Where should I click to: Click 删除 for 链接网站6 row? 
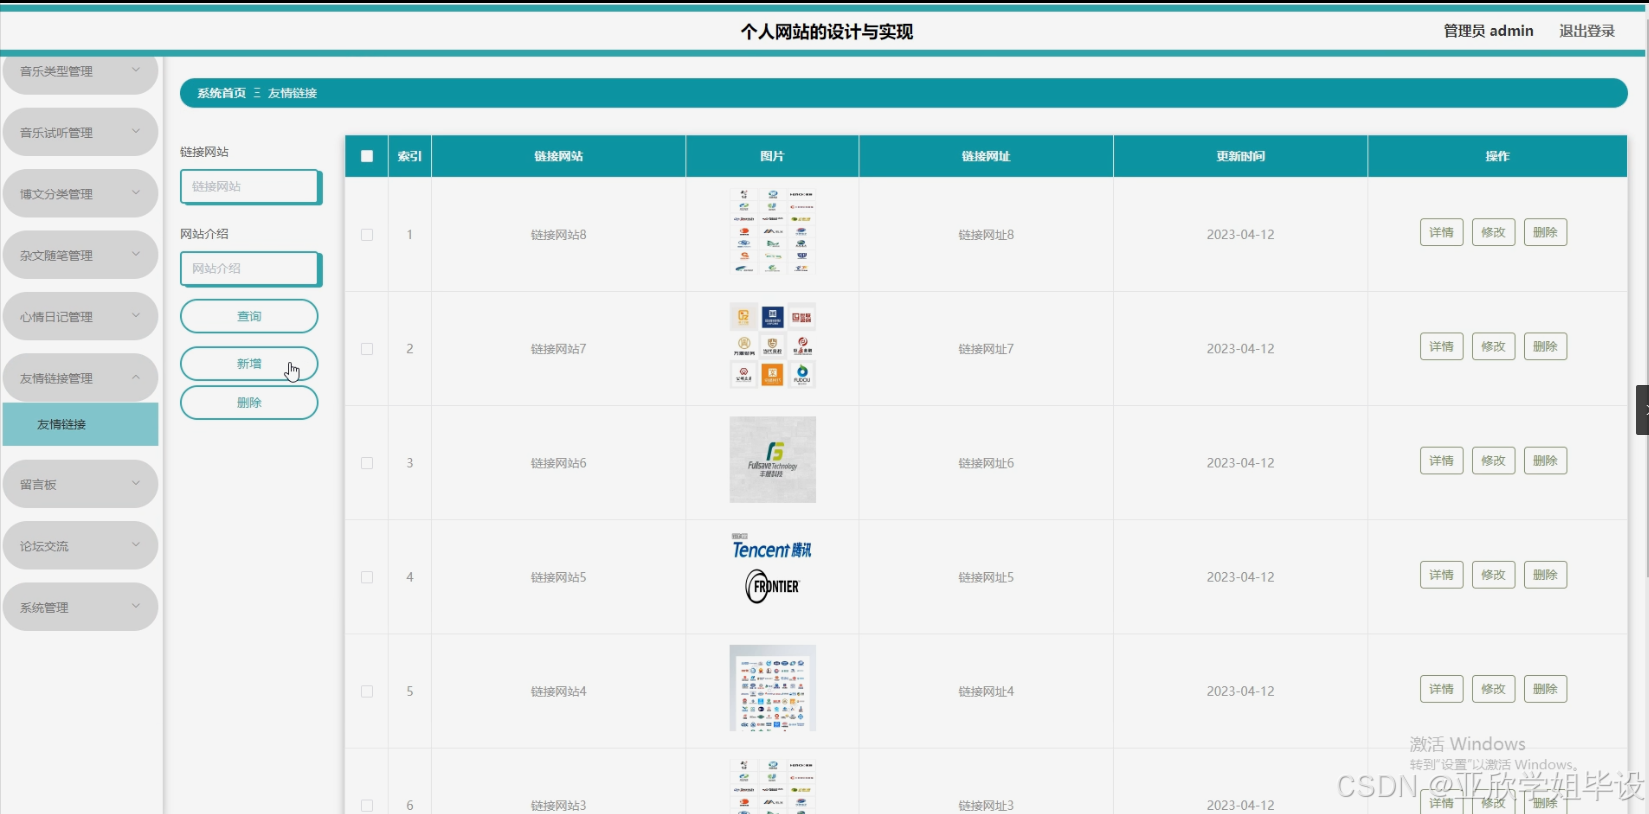click(1545, 460)
